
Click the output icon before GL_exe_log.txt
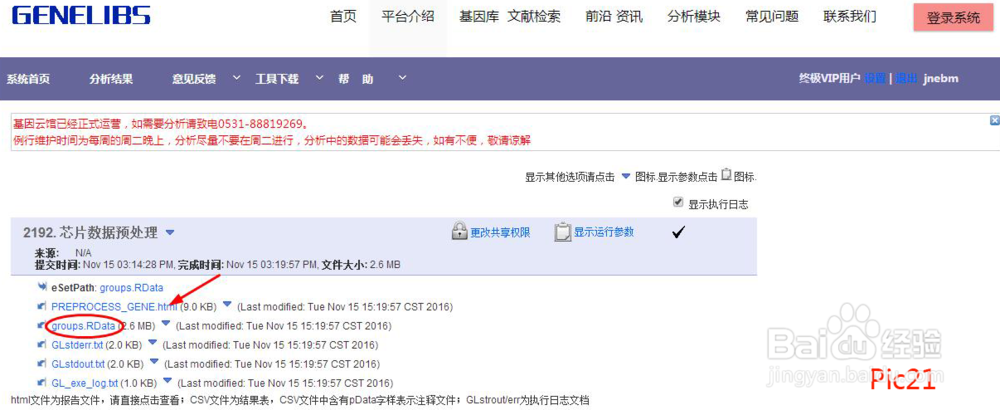point(43,383)
